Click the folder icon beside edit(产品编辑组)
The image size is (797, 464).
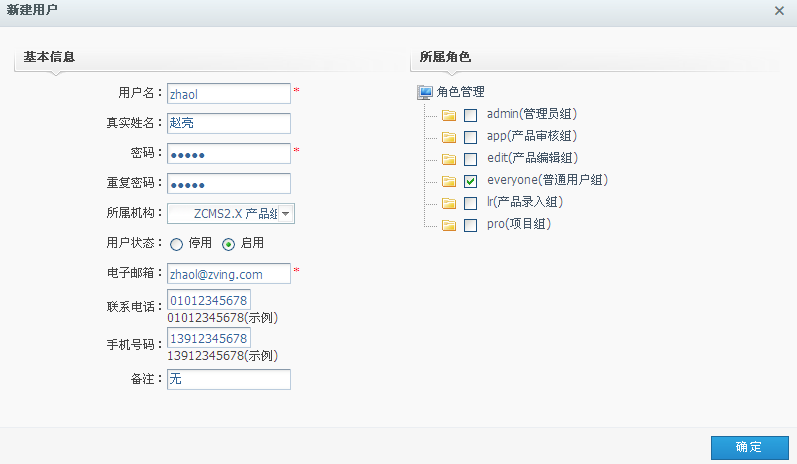(x=449, y=159)
